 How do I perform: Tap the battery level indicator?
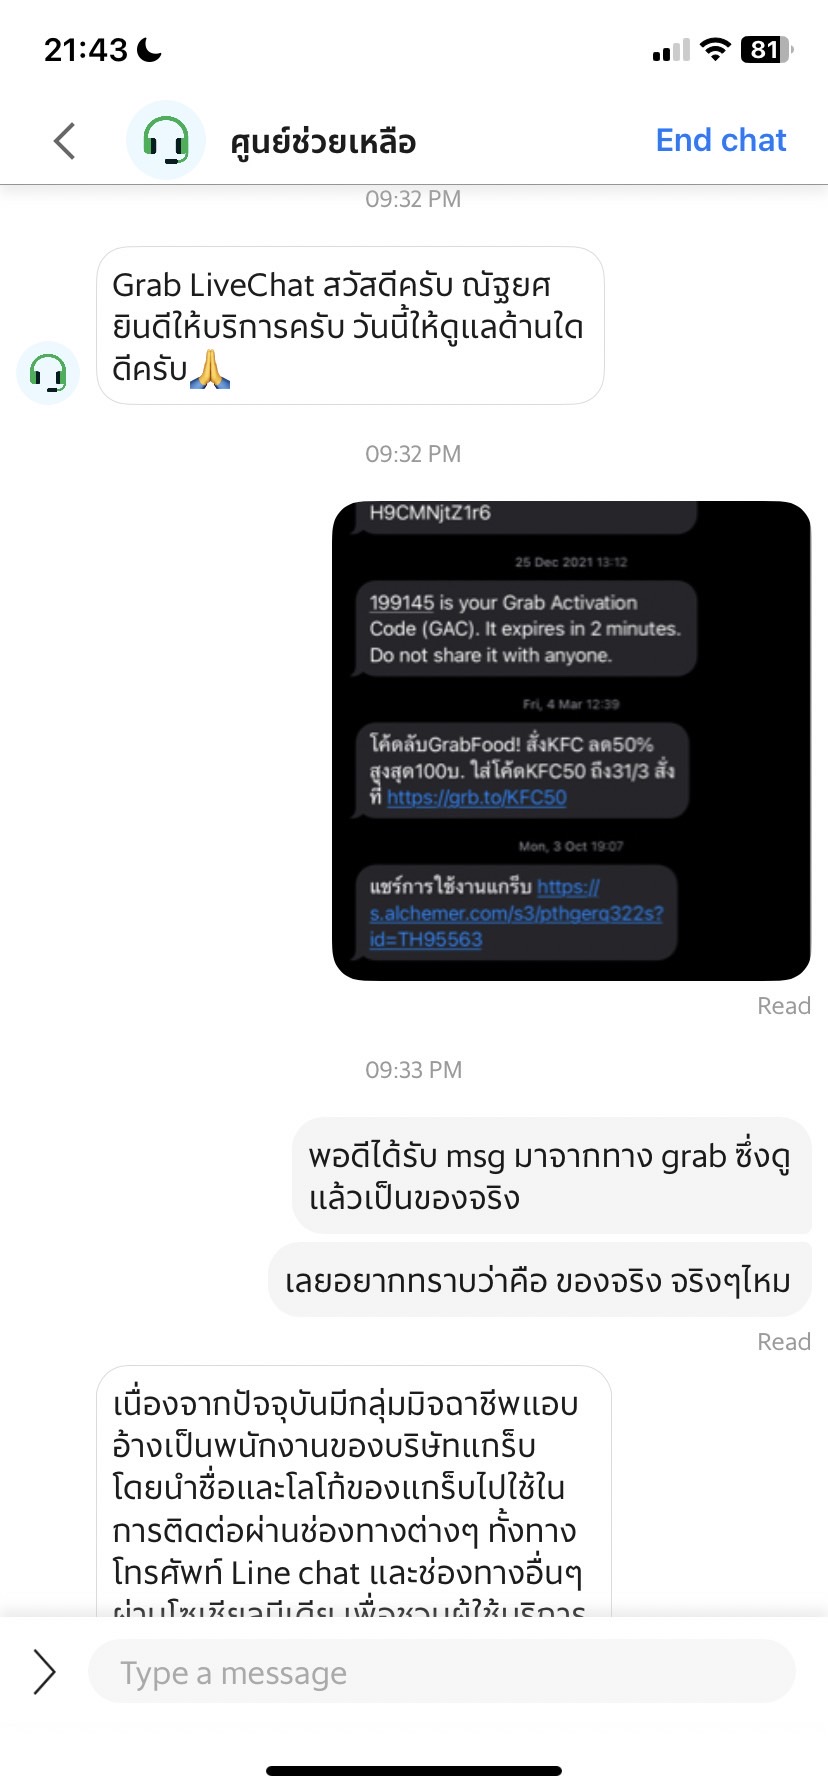pyautogui.click(x=767, y=50)
